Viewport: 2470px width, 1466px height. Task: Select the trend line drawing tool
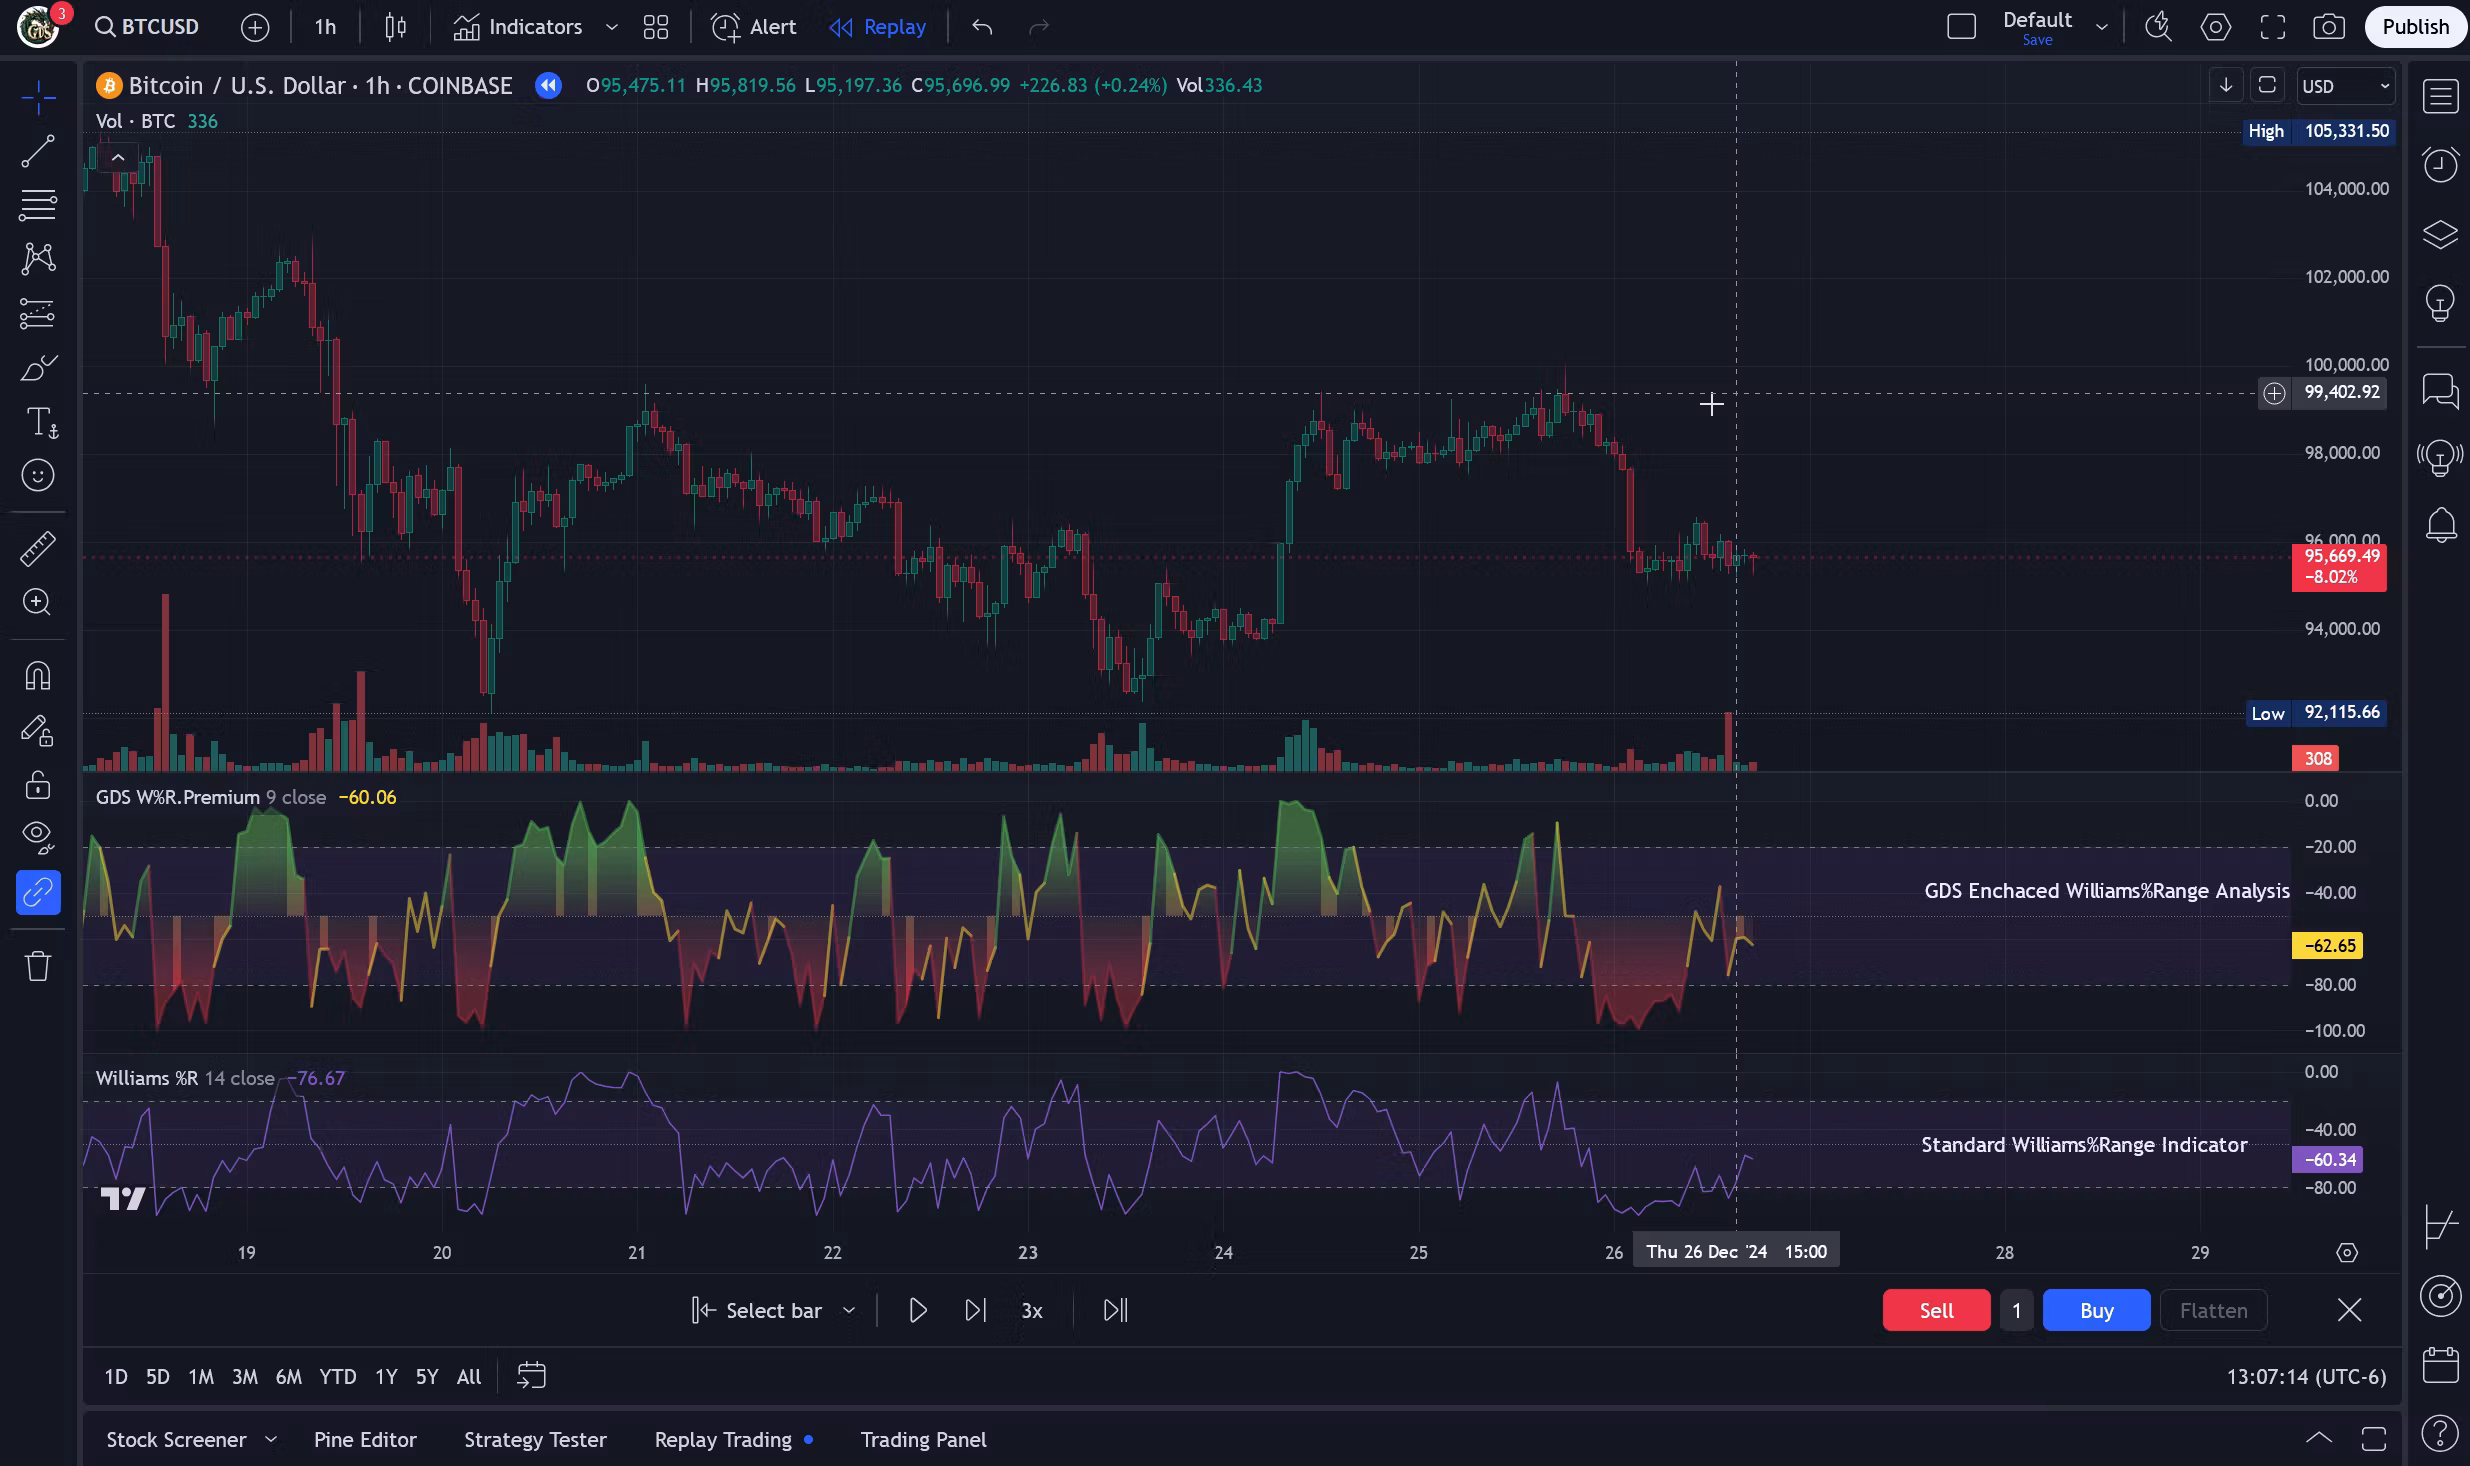point(38,152)
